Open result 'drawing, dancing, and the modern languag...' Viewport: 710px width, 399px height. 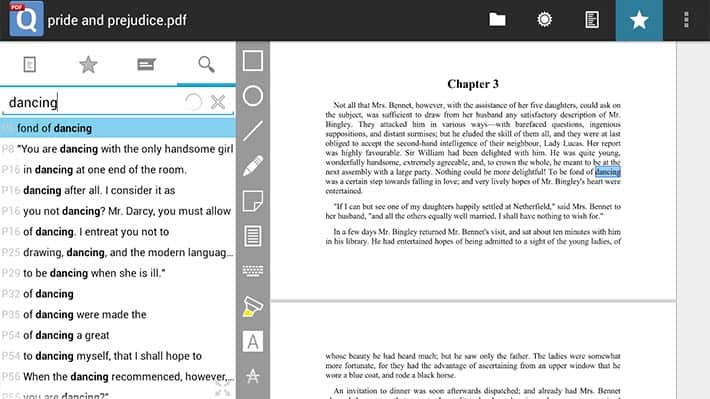click(118, 252)
